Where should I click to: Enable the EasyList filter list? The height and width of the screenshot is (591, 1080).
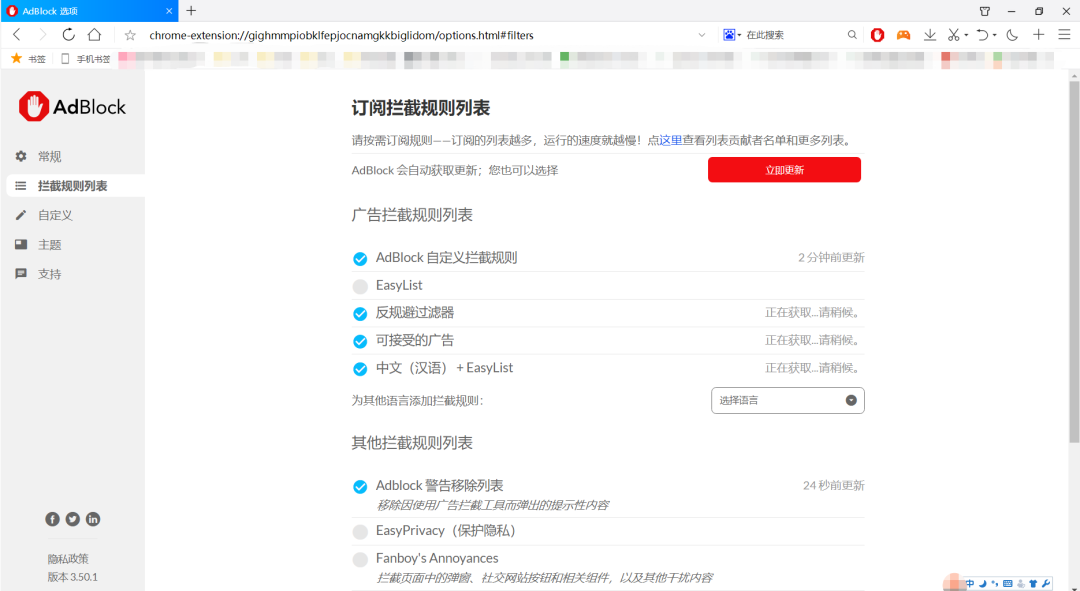pos(360,286)
